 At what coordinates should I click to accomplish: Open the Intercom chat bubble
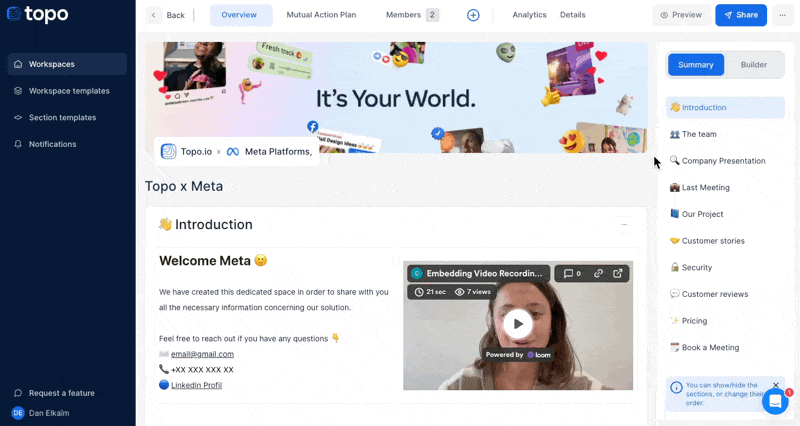[x=775, y=401]
